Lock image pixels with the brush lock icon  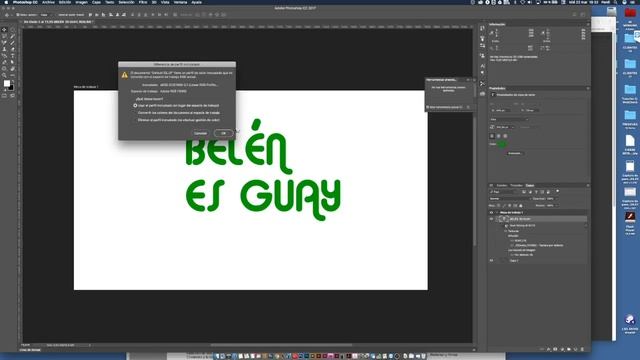(504, 205)
